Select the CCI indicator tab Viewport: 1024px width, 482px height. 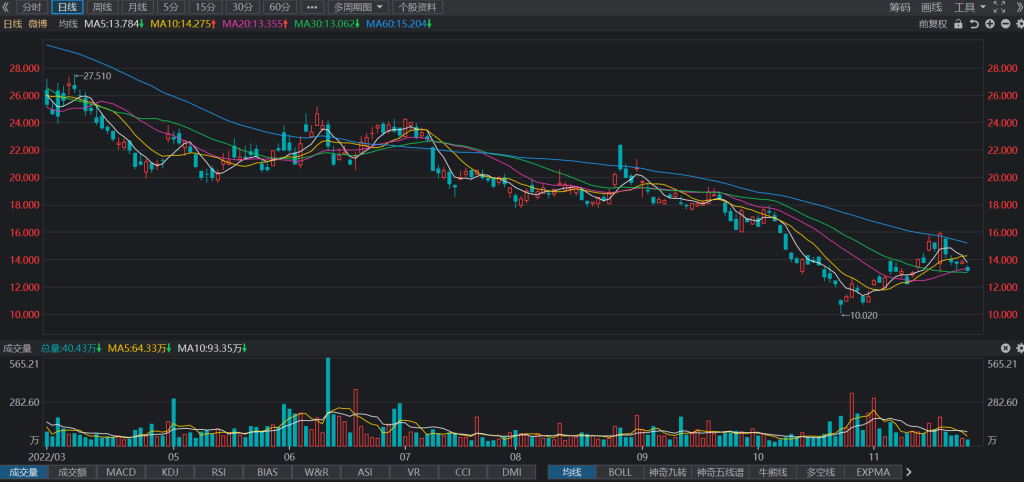point(463,472)
